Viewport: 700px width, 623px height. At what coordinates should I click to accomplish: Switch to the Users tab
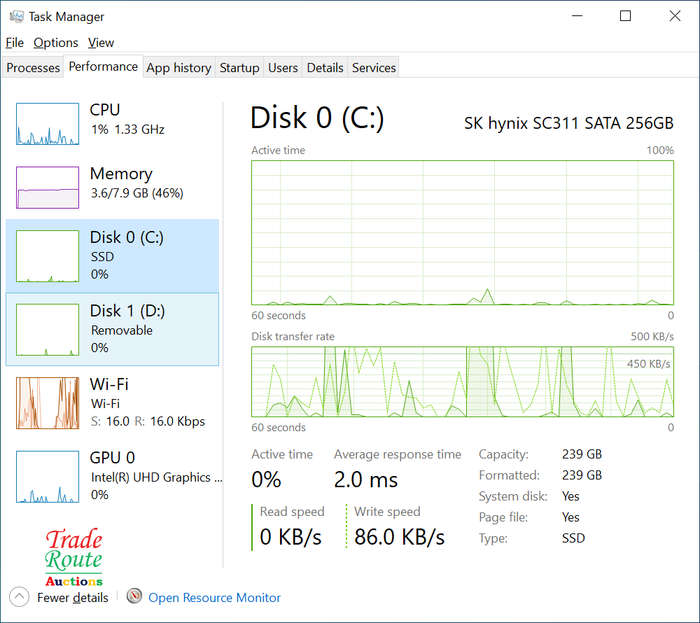point(283,67)
